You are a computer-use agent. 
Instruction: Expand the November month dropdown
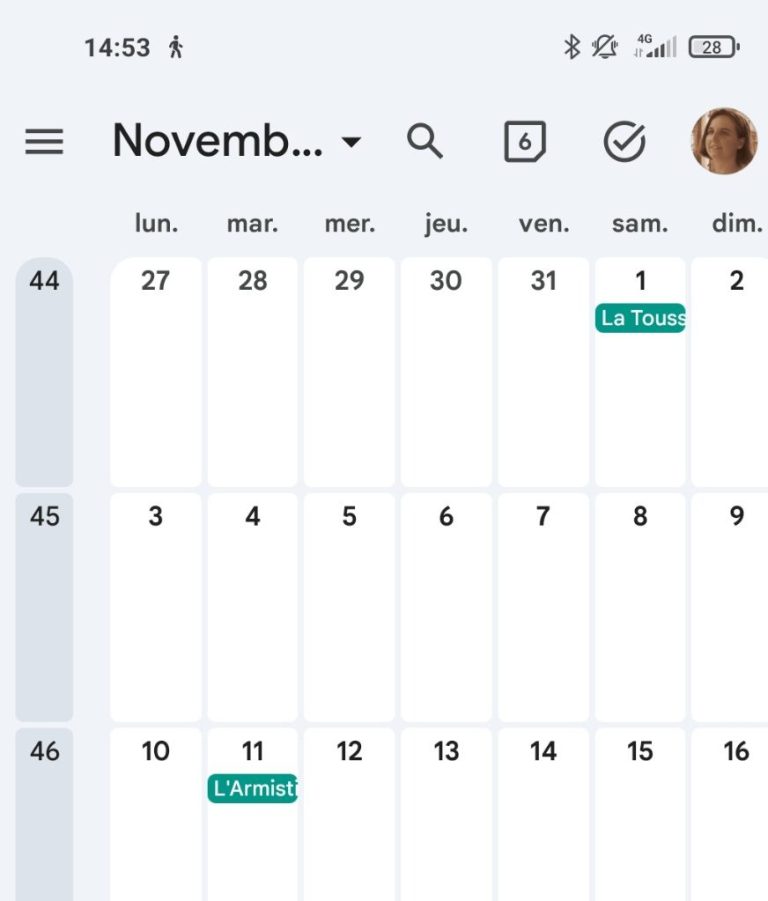tap(218, 142)
